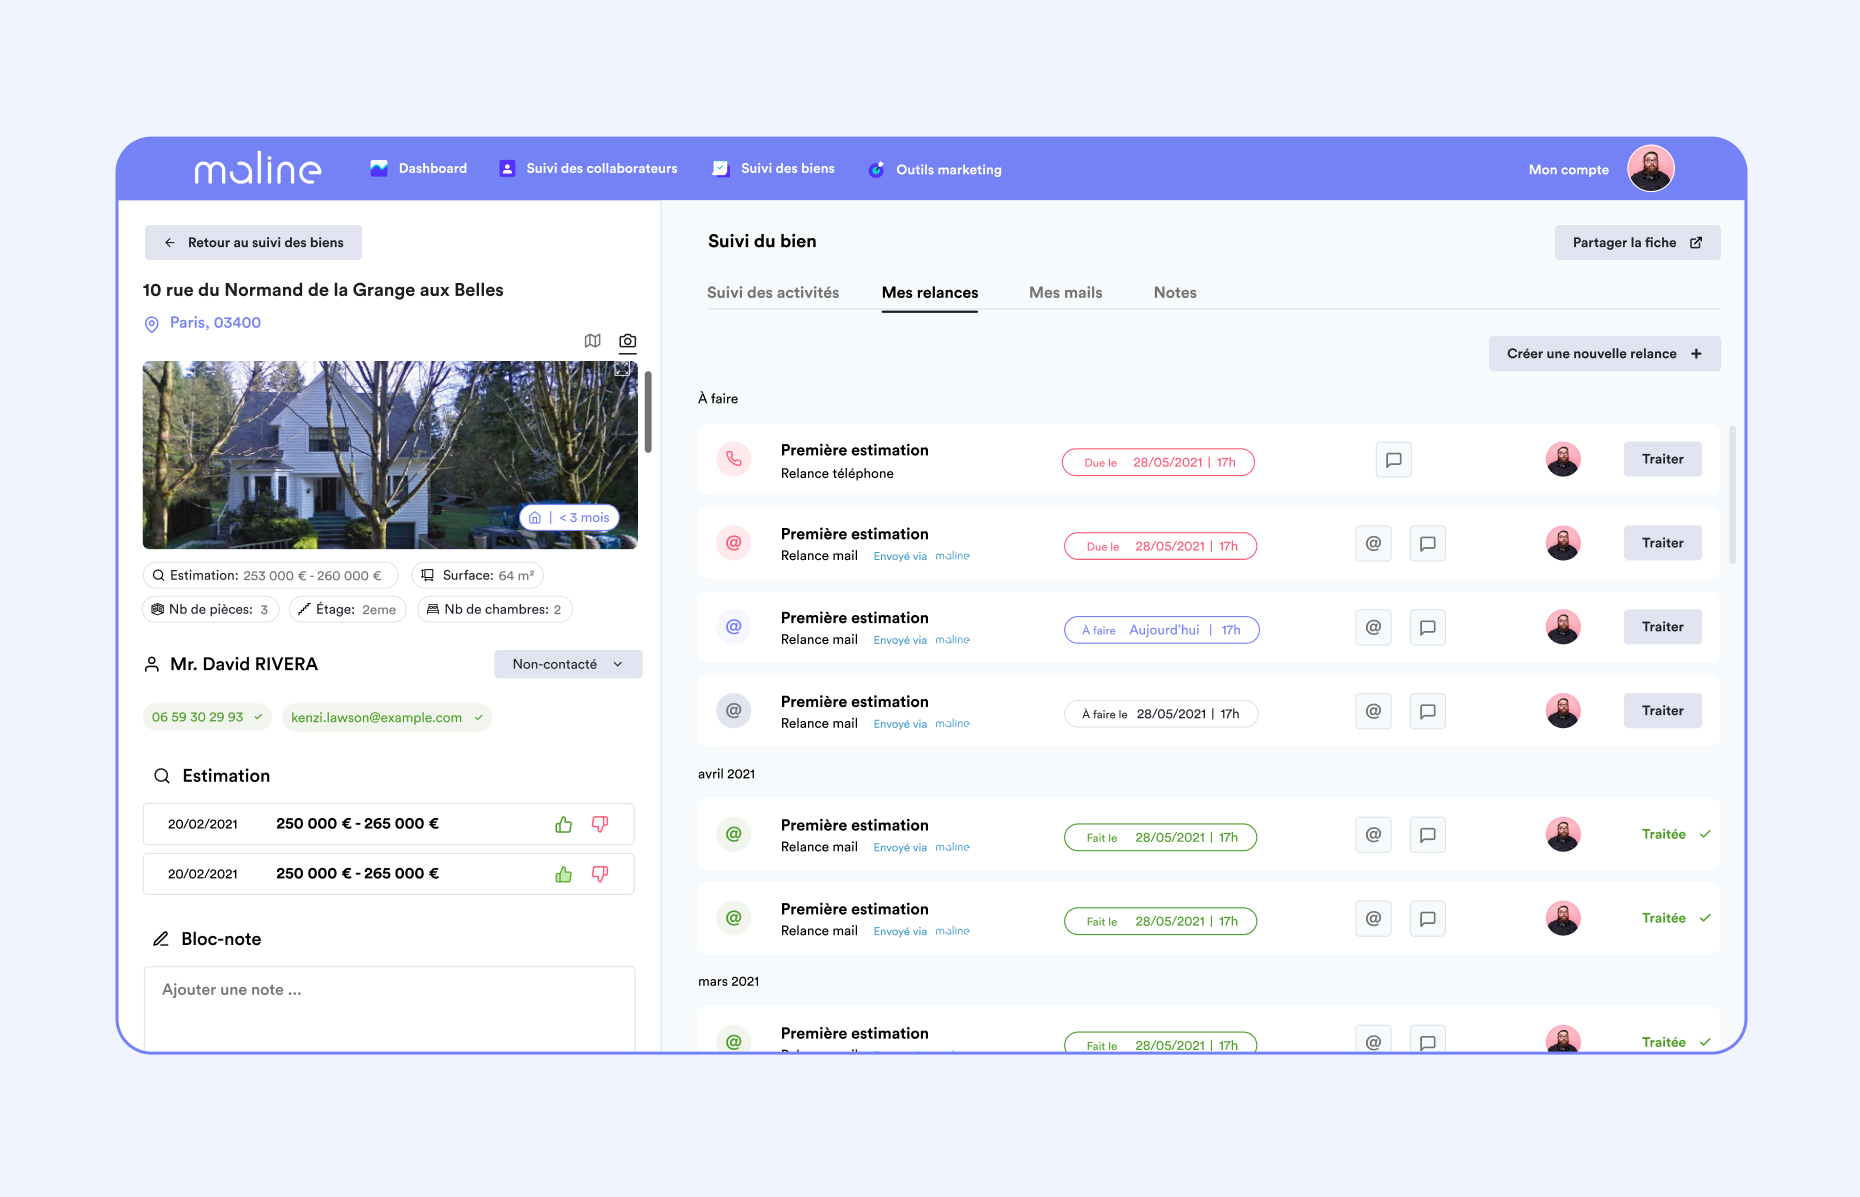Click the location pin icon beside Paris, 03400
Image resolution: width=1860 pixels, height=1197 pixels.
(152, 324)
